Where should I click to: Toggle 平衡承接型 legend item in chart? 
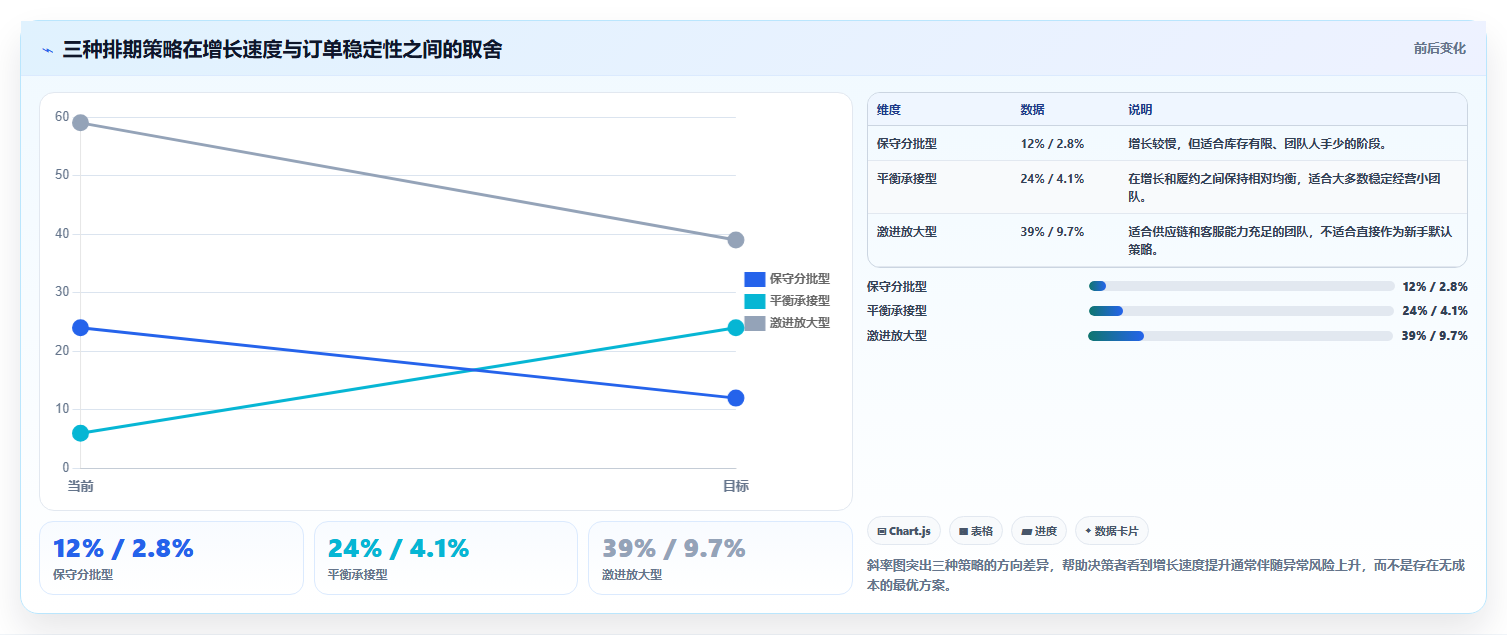click(787, 301)
